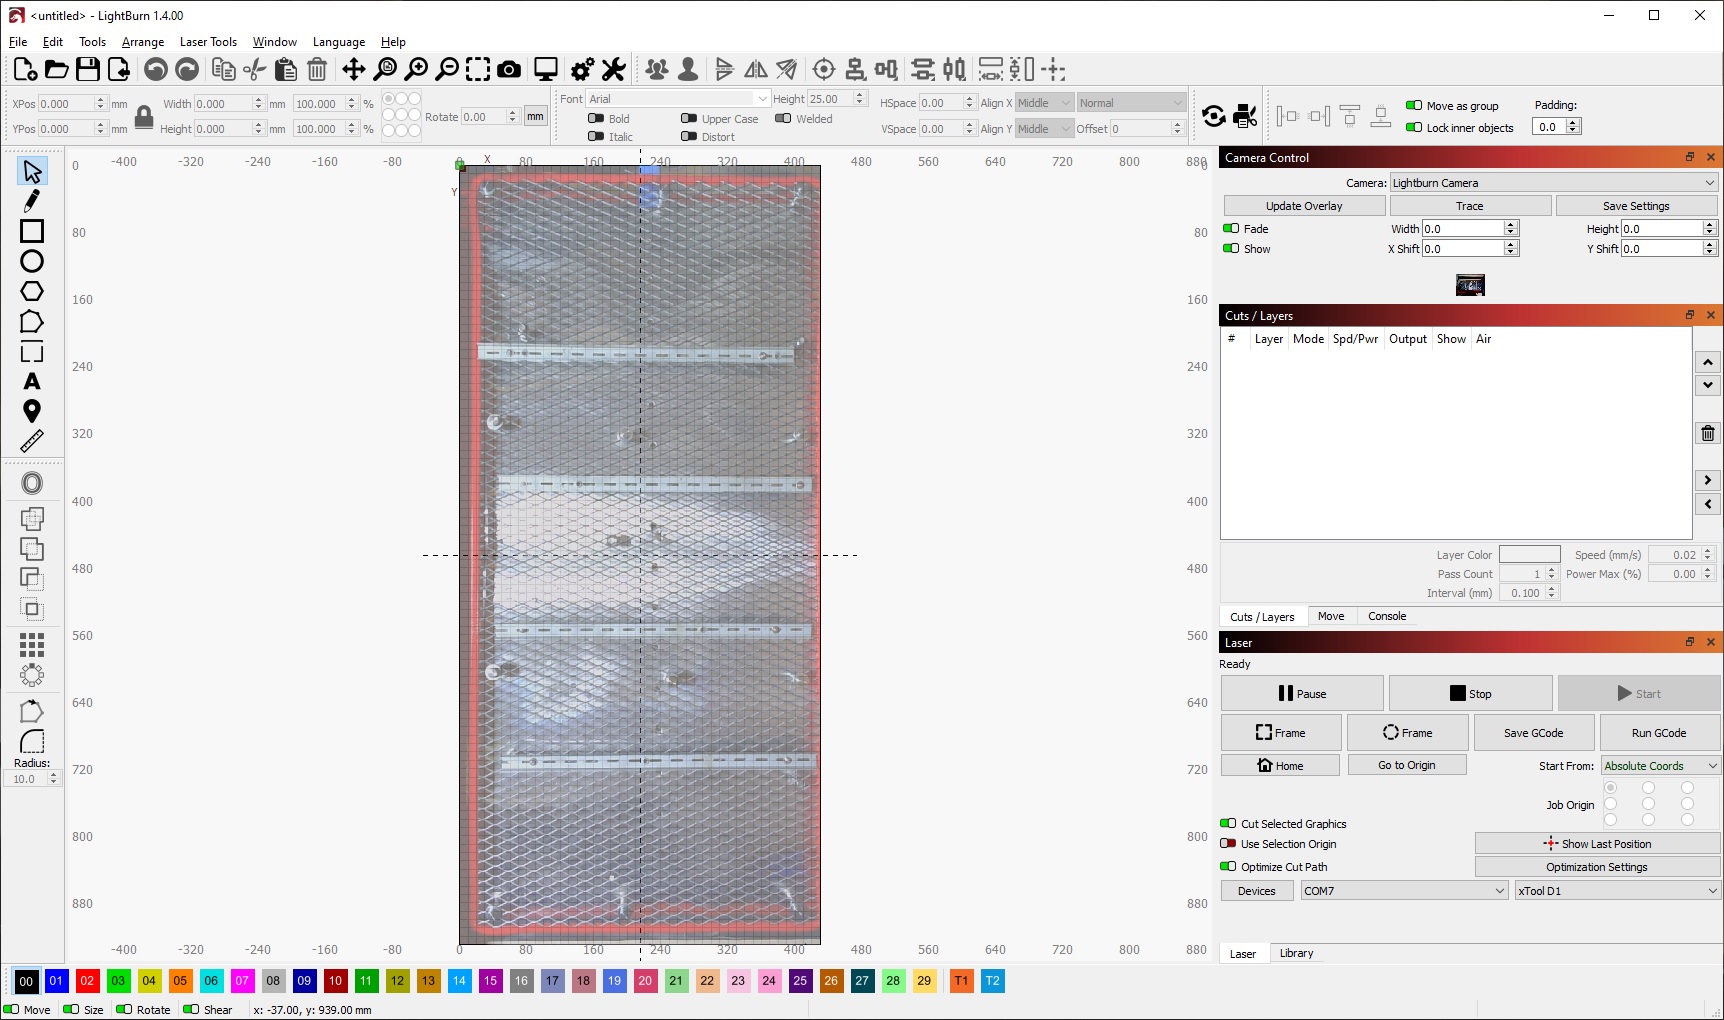Viewport: 1724px width, 1020px height.
Task: Click the Go to Origin button
Action: coord(1407,765)
